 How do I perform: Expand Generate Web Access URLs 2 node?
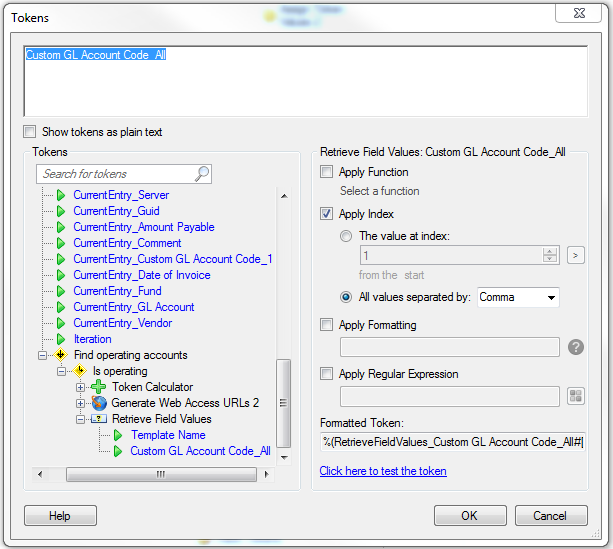[80, 403]
